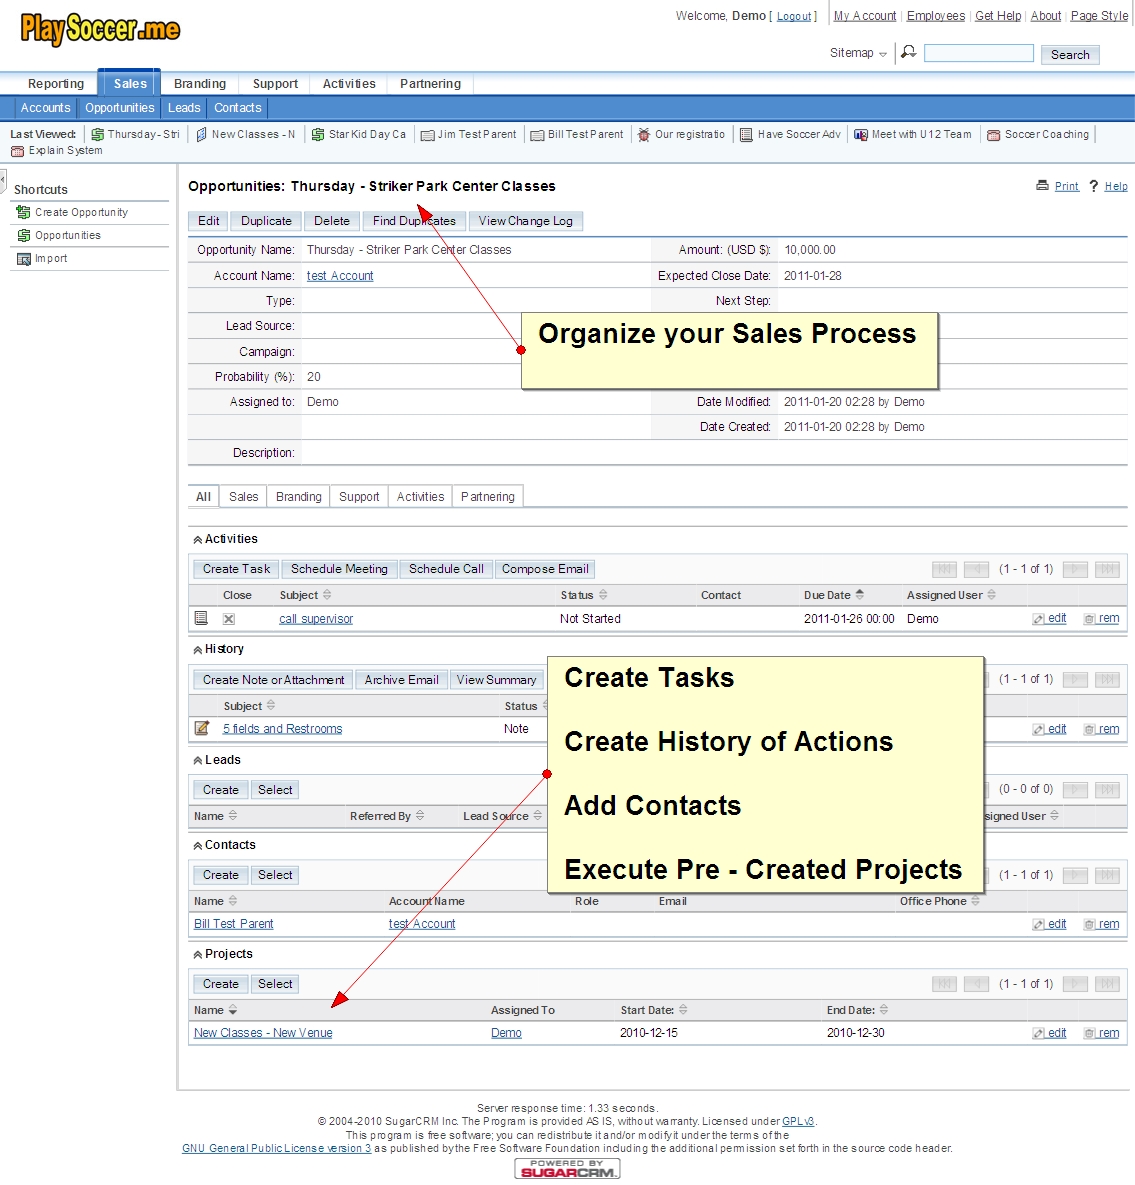Open the Accounts submenu item
This screenshot has width=1135, height=1185.
click(x=45, y=108)
